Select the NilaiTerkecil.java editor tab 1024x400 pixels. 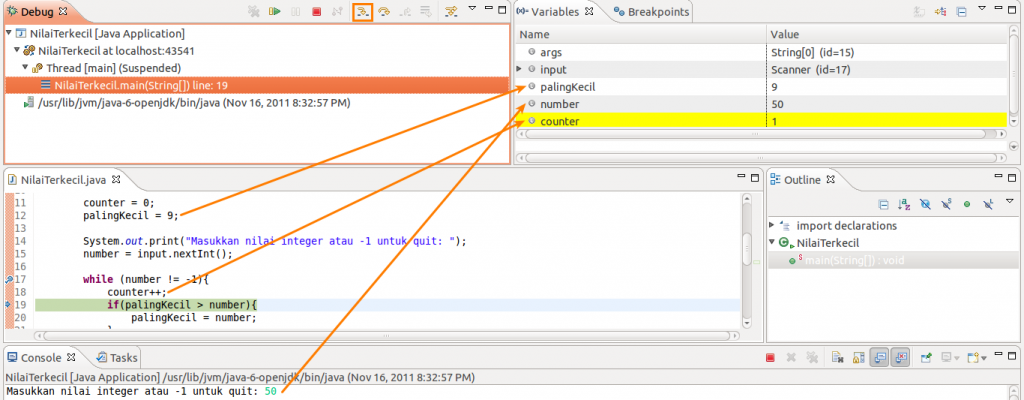(x=65, y=178)
